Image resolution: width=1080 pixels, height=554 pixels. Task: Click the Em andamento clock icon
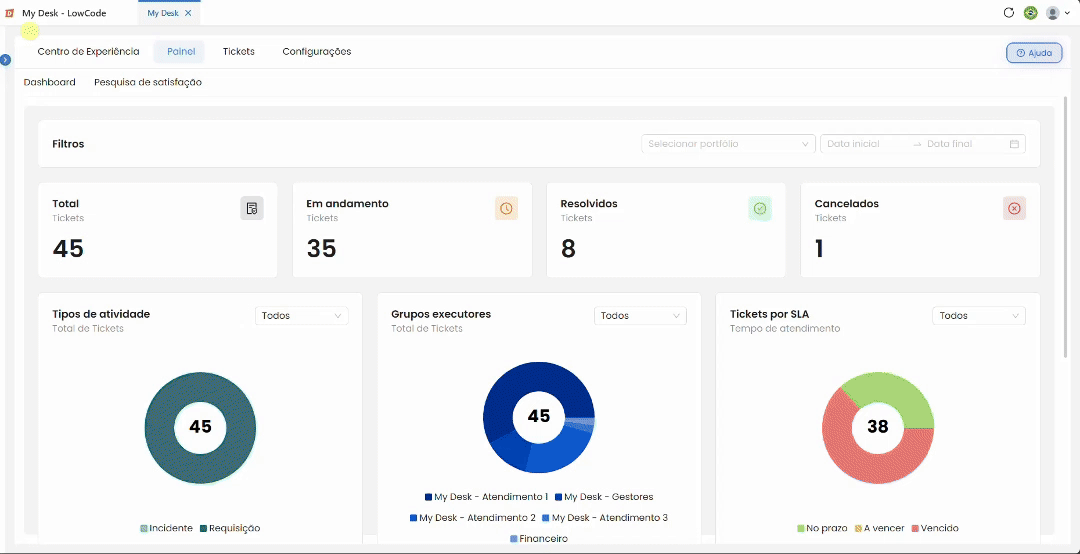(506, 208)
